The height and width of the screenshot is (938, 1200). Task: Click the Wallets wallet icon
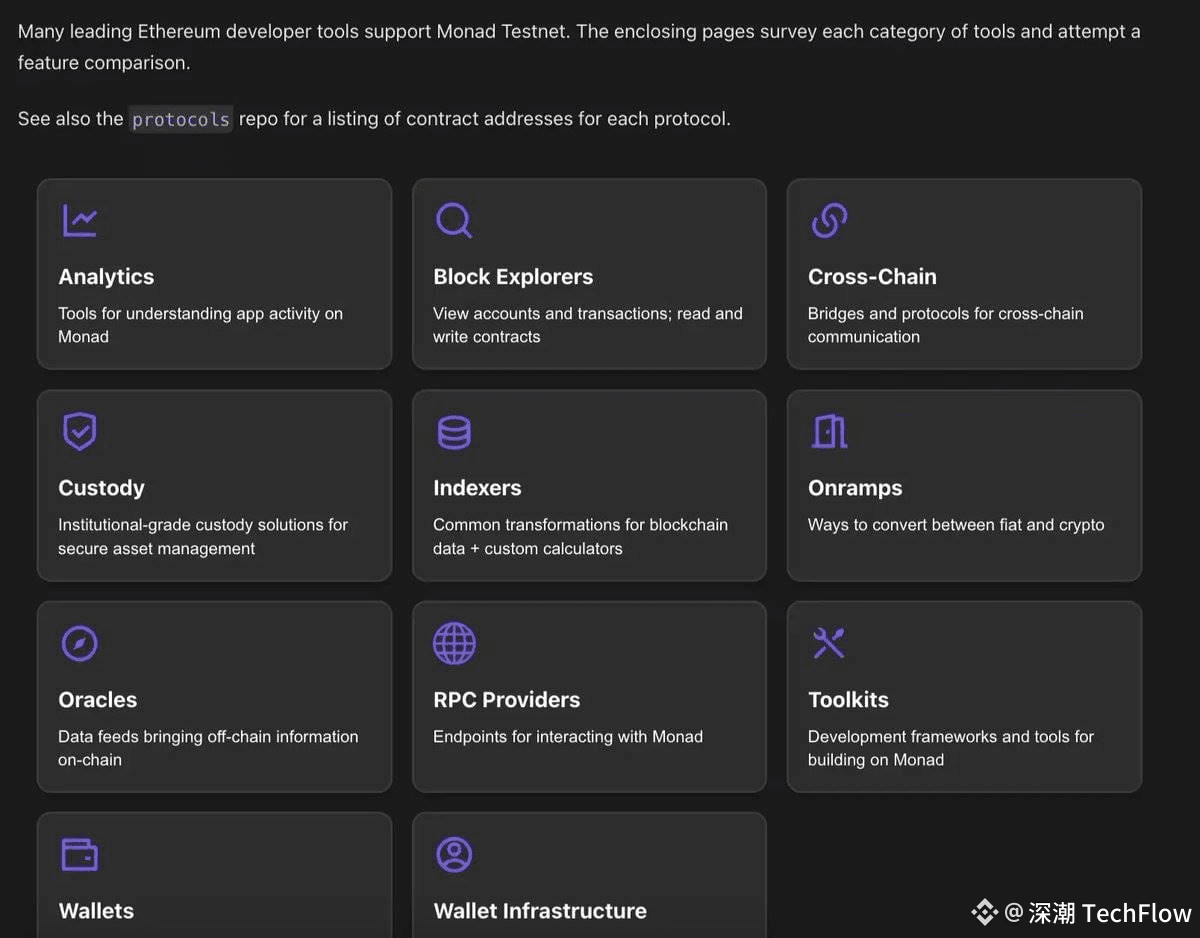pos(80,855)
